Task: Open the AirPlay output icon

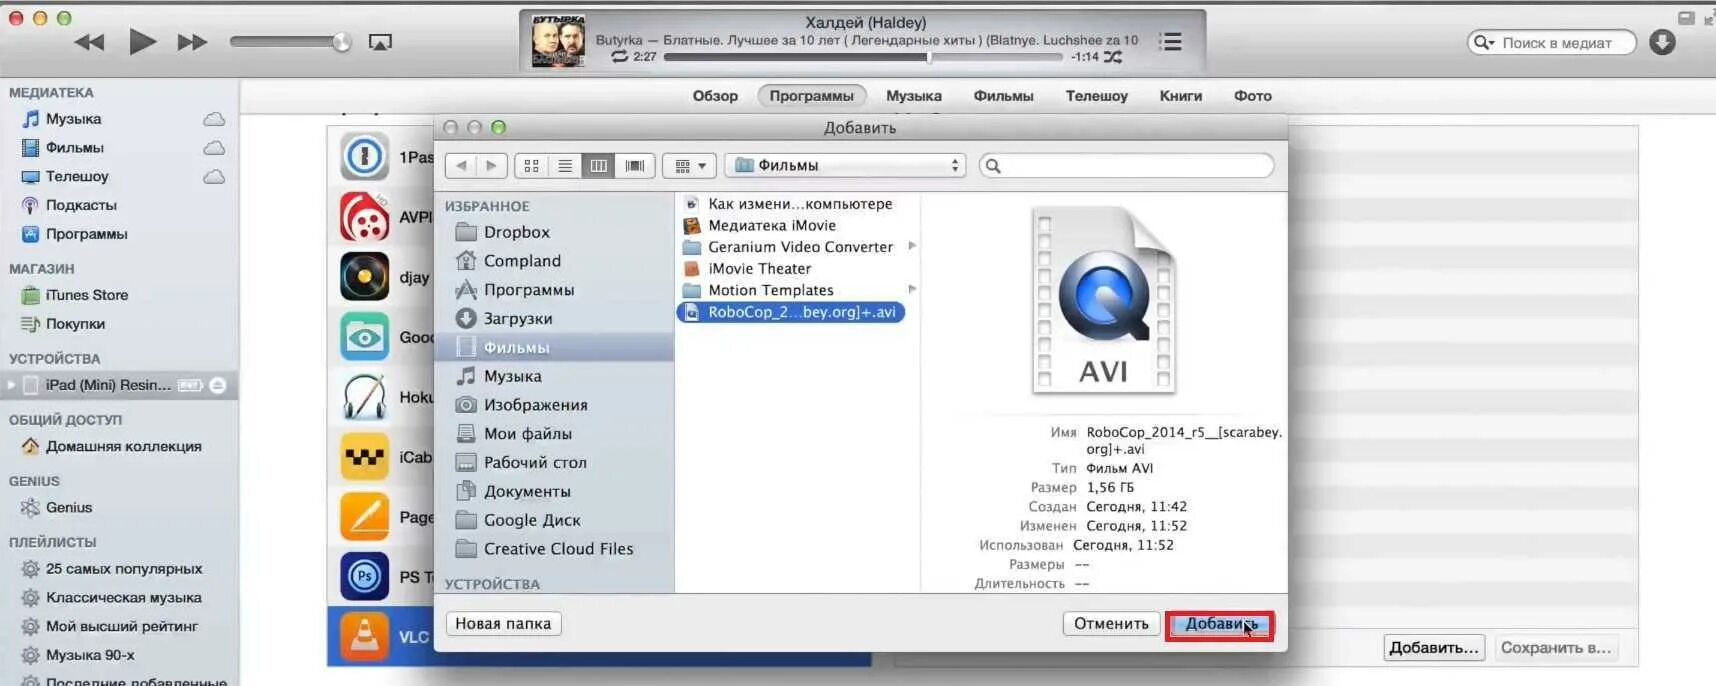Action: [380, 42]
